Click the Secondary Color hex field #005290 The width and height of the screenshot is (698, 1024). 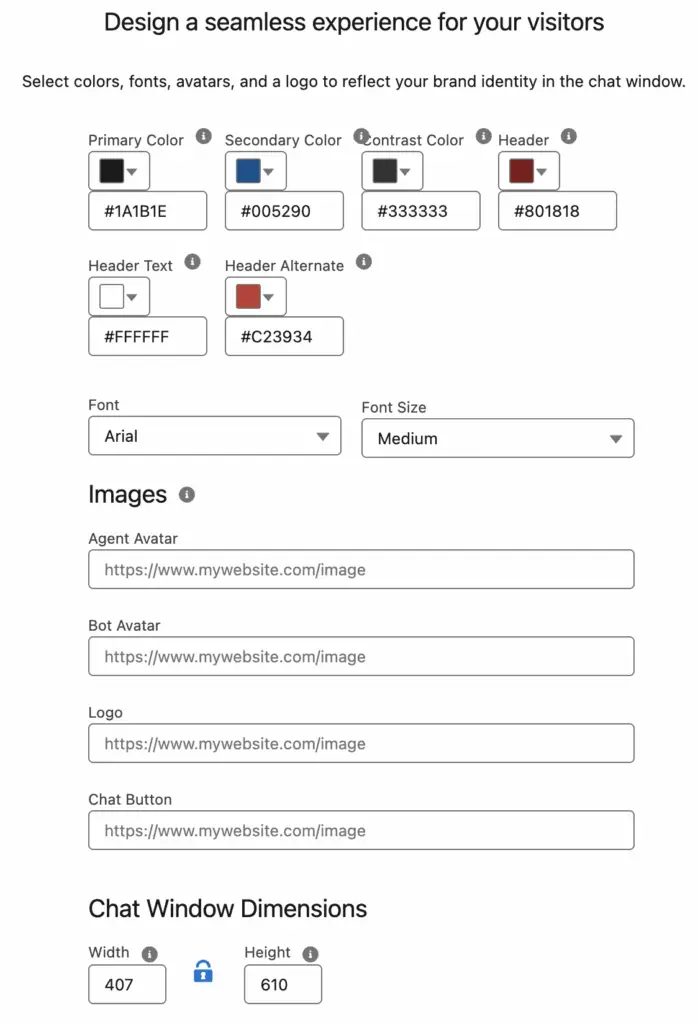pos(284,211)
